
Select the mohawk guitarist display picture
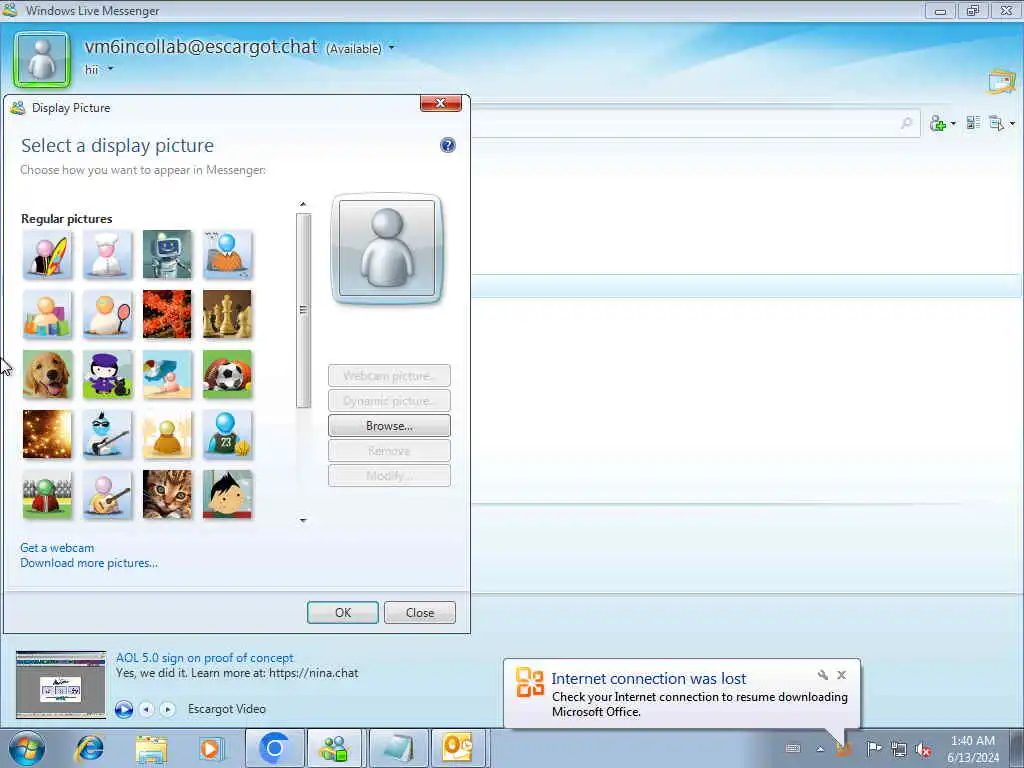pyautogui.click(x=107, y=435)
